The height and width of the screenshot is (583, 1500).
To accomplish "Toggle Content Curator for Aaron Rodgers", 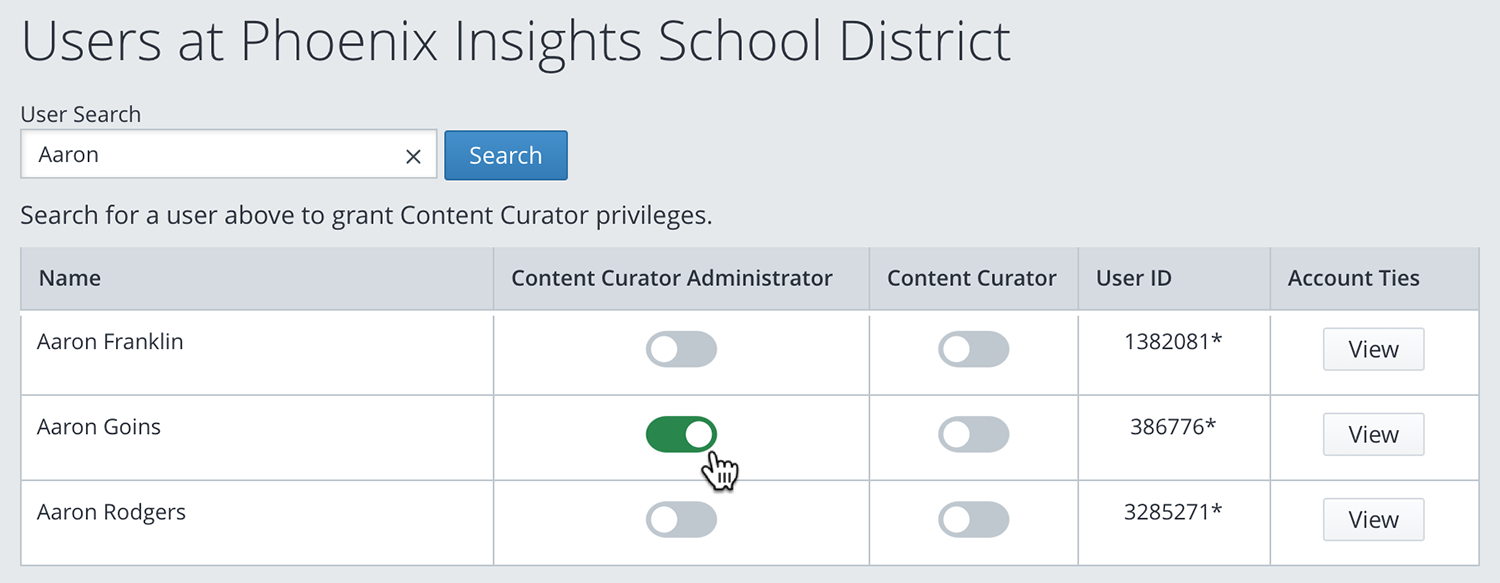I will click(973, 519).
